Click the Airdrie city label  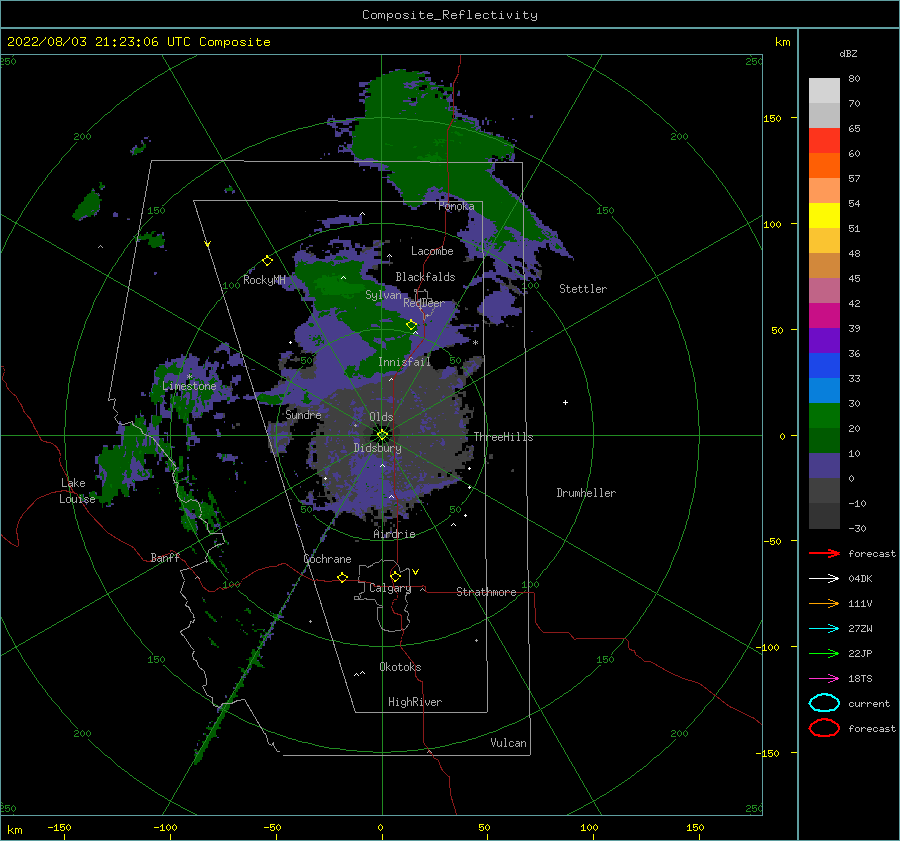coord(394,534)
